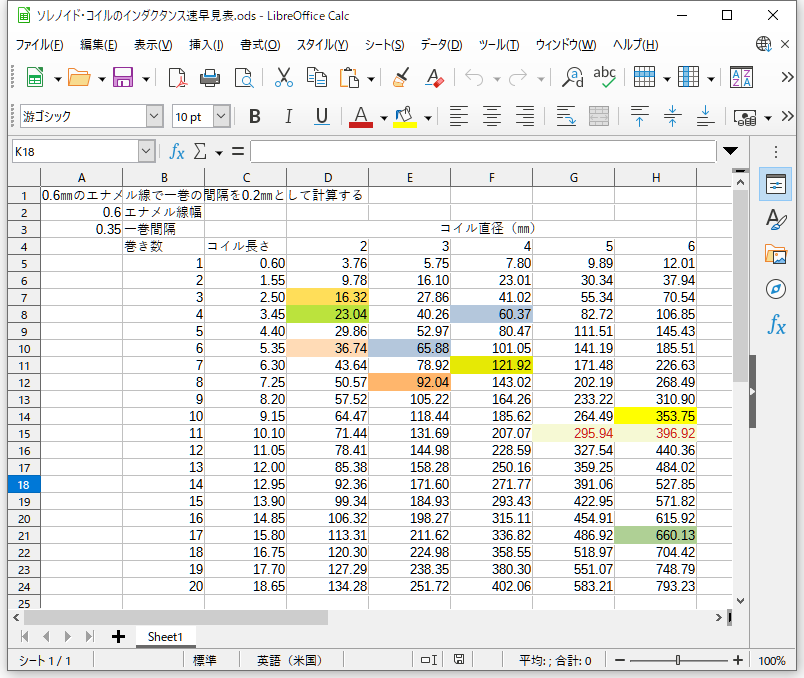Open the sidebar Navigator compass icon
The image size is (804, 678).
pyautogui.click(x=776, y=289)
